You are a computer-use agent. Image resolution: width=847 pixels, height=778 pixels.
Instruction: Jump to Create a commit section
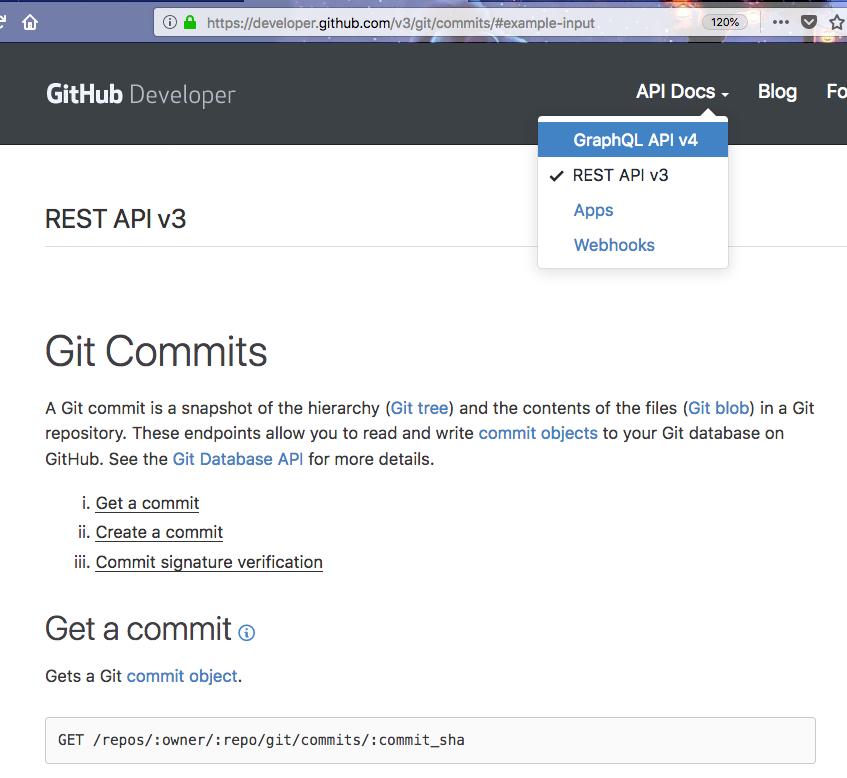tap(159, 532)
